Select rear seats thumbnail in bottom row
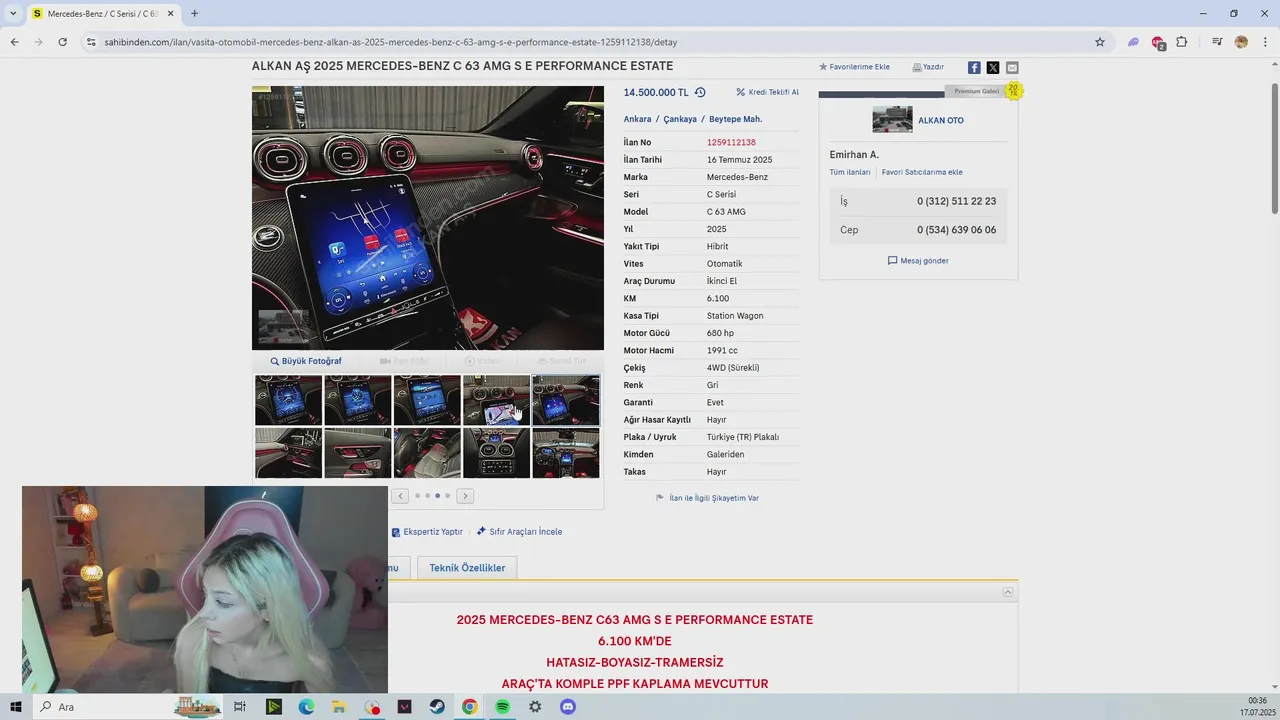This screenshot has height=720, width=1280. point(427,453)
